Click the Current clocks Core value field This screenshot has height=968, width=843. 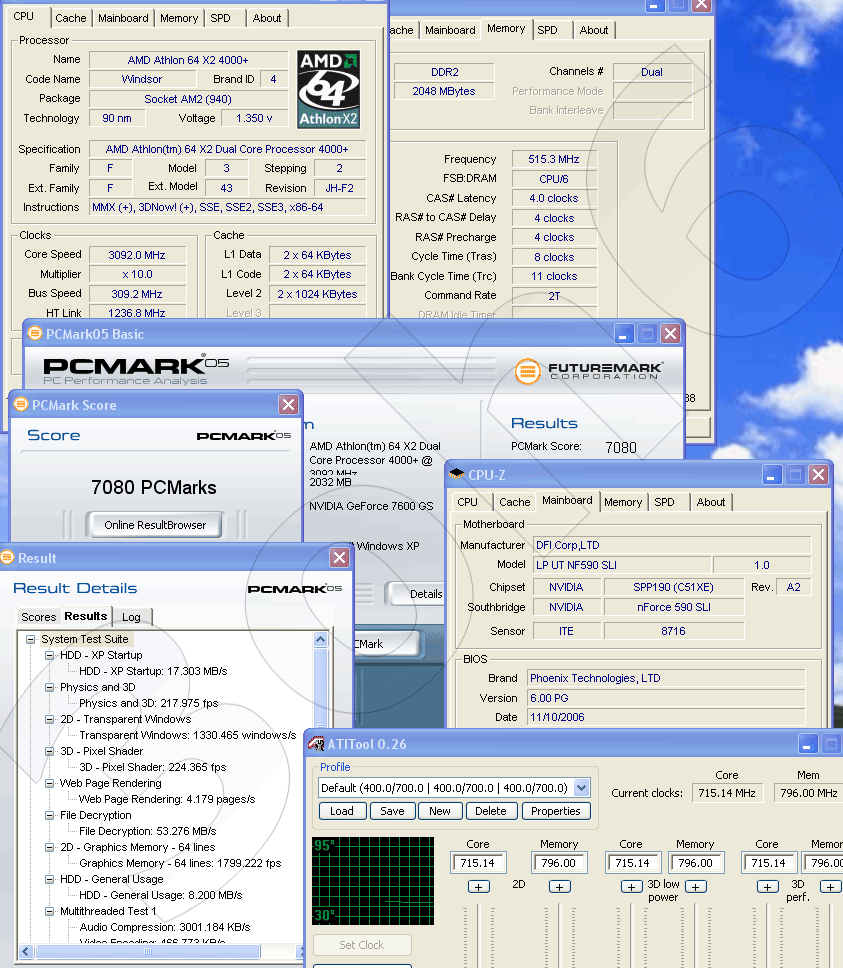728,793
